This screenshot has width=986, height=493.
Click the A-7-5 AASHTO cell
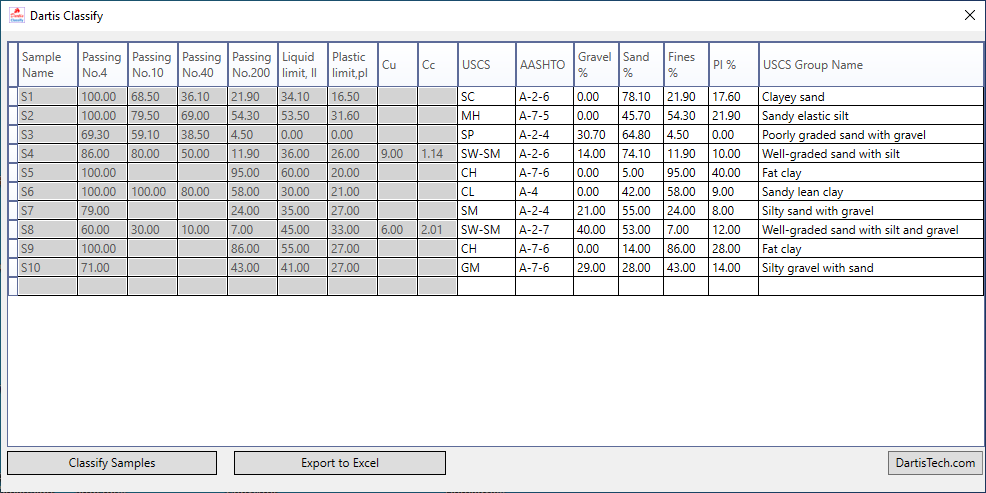pyautogui.click(x=545, y=116)
